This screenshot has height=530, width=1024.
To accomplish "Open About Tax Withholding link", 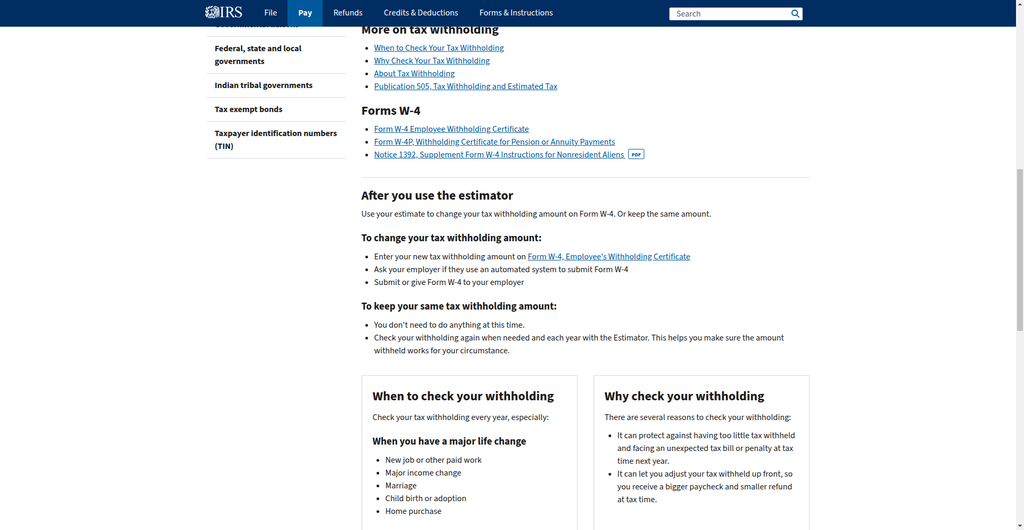I will [415, 74].
